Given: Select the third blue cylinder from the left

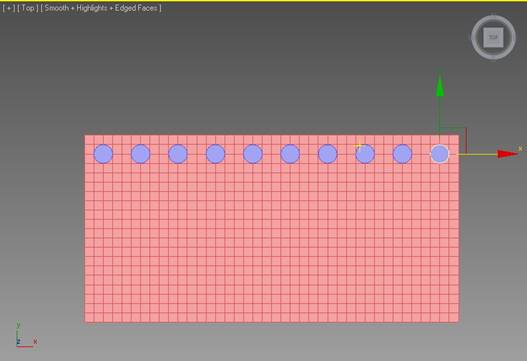Looking at the screenshot, I should (x=178, y=154).
